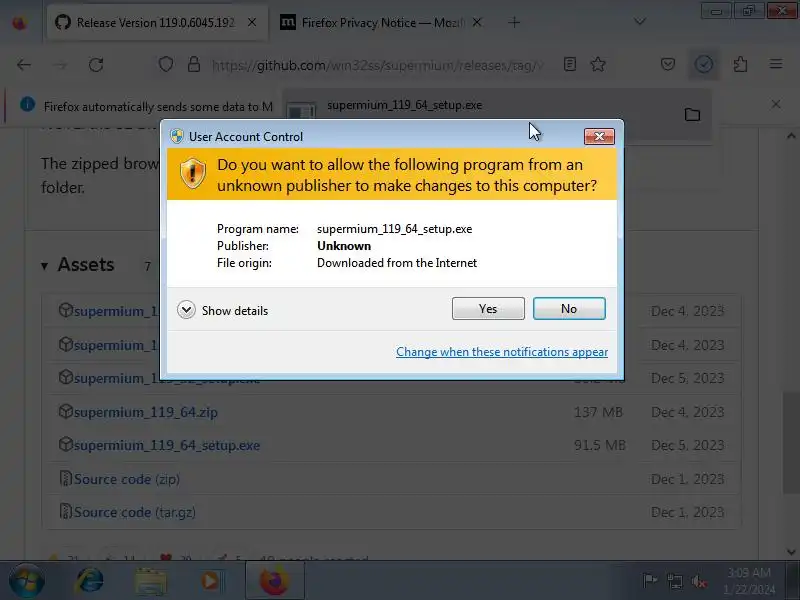Open Action Center flag tray icon

pos(649,581)
